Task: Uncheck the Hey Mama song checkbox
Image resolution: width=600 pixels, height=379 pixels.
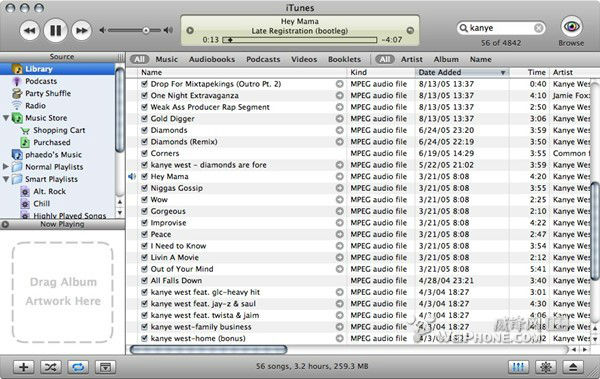Action: 144,176
